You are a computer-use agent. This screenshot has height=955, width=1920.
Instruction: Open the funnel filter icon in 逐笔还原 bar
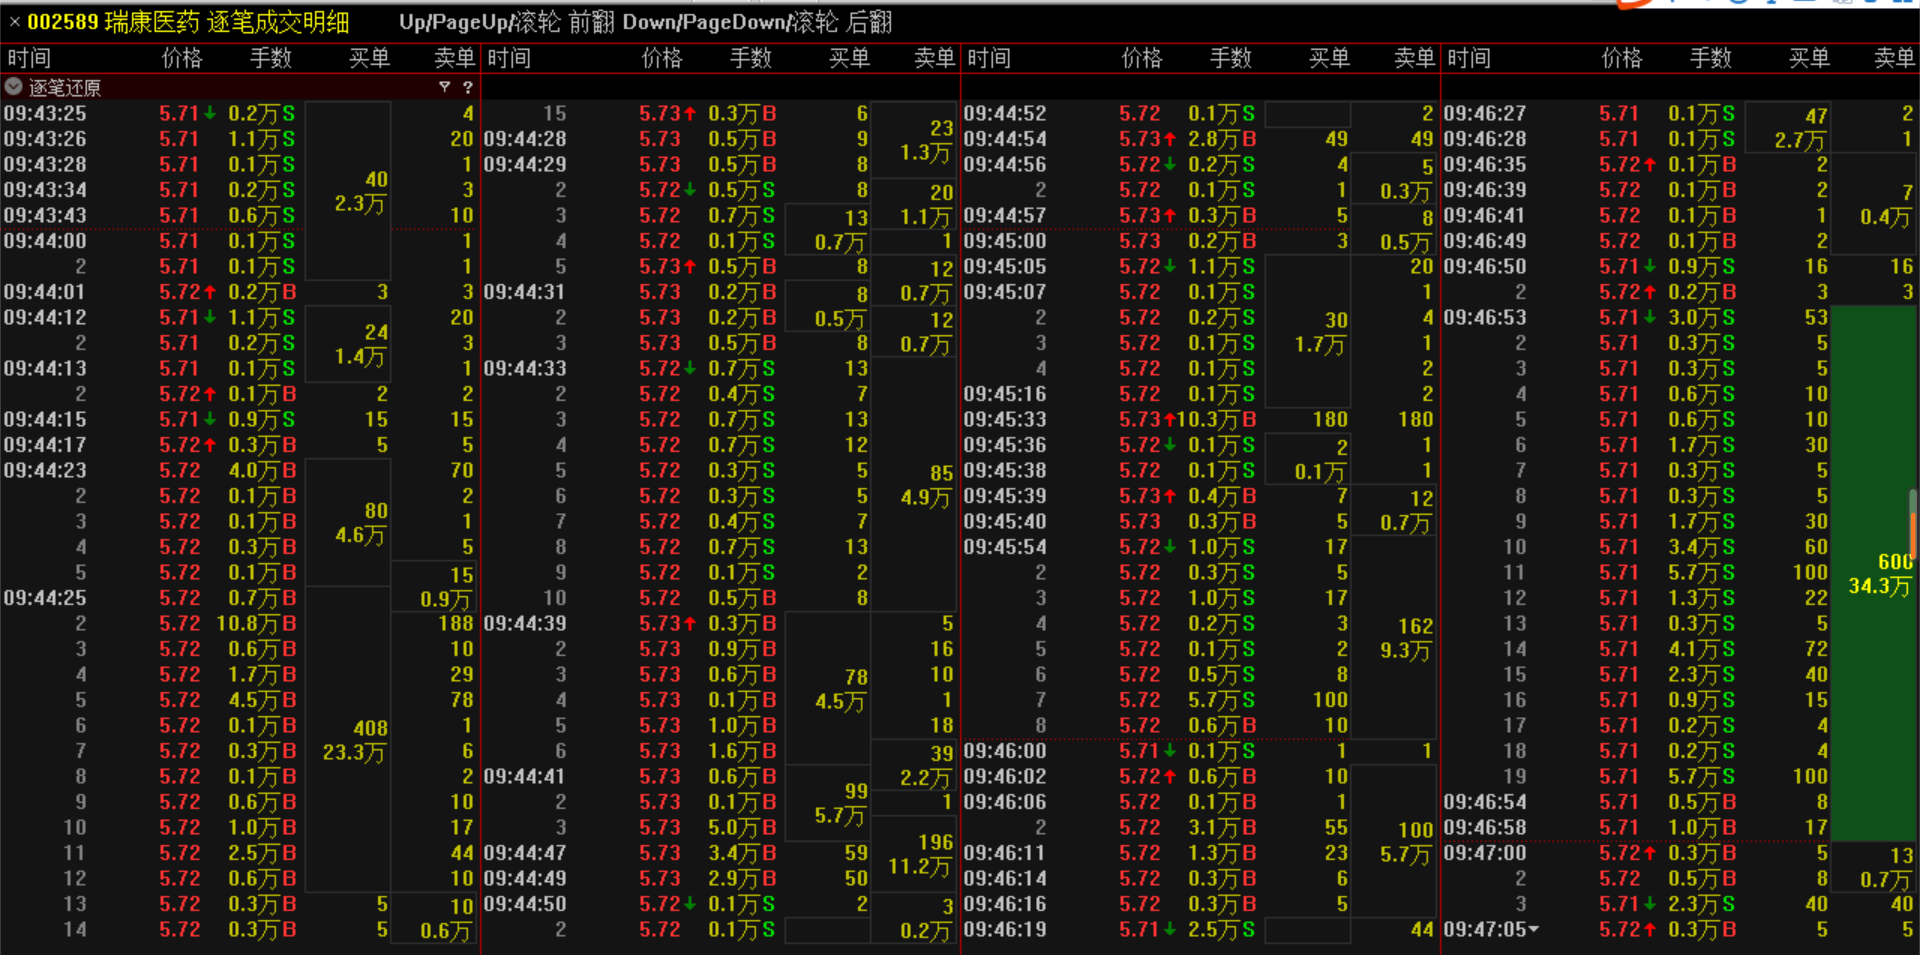[x=444, y=87]
